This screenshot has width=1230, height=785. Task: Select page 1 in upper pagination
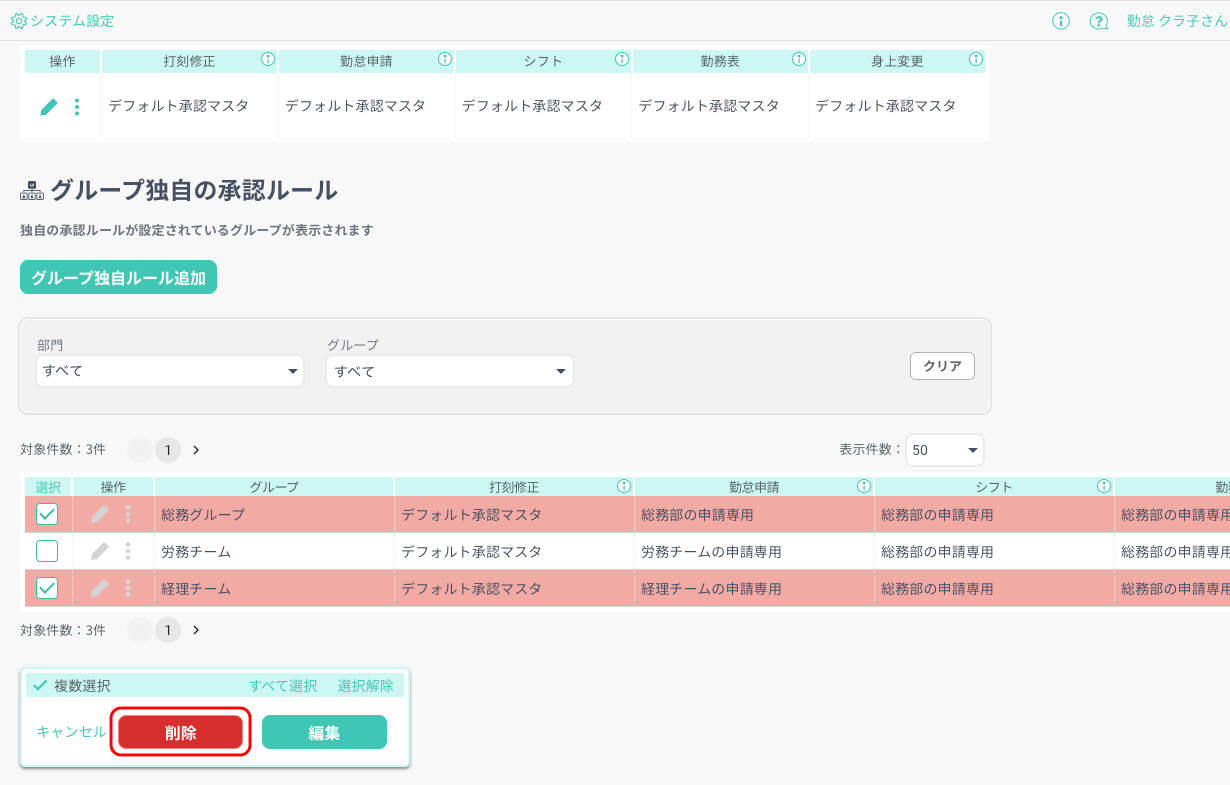168,450
